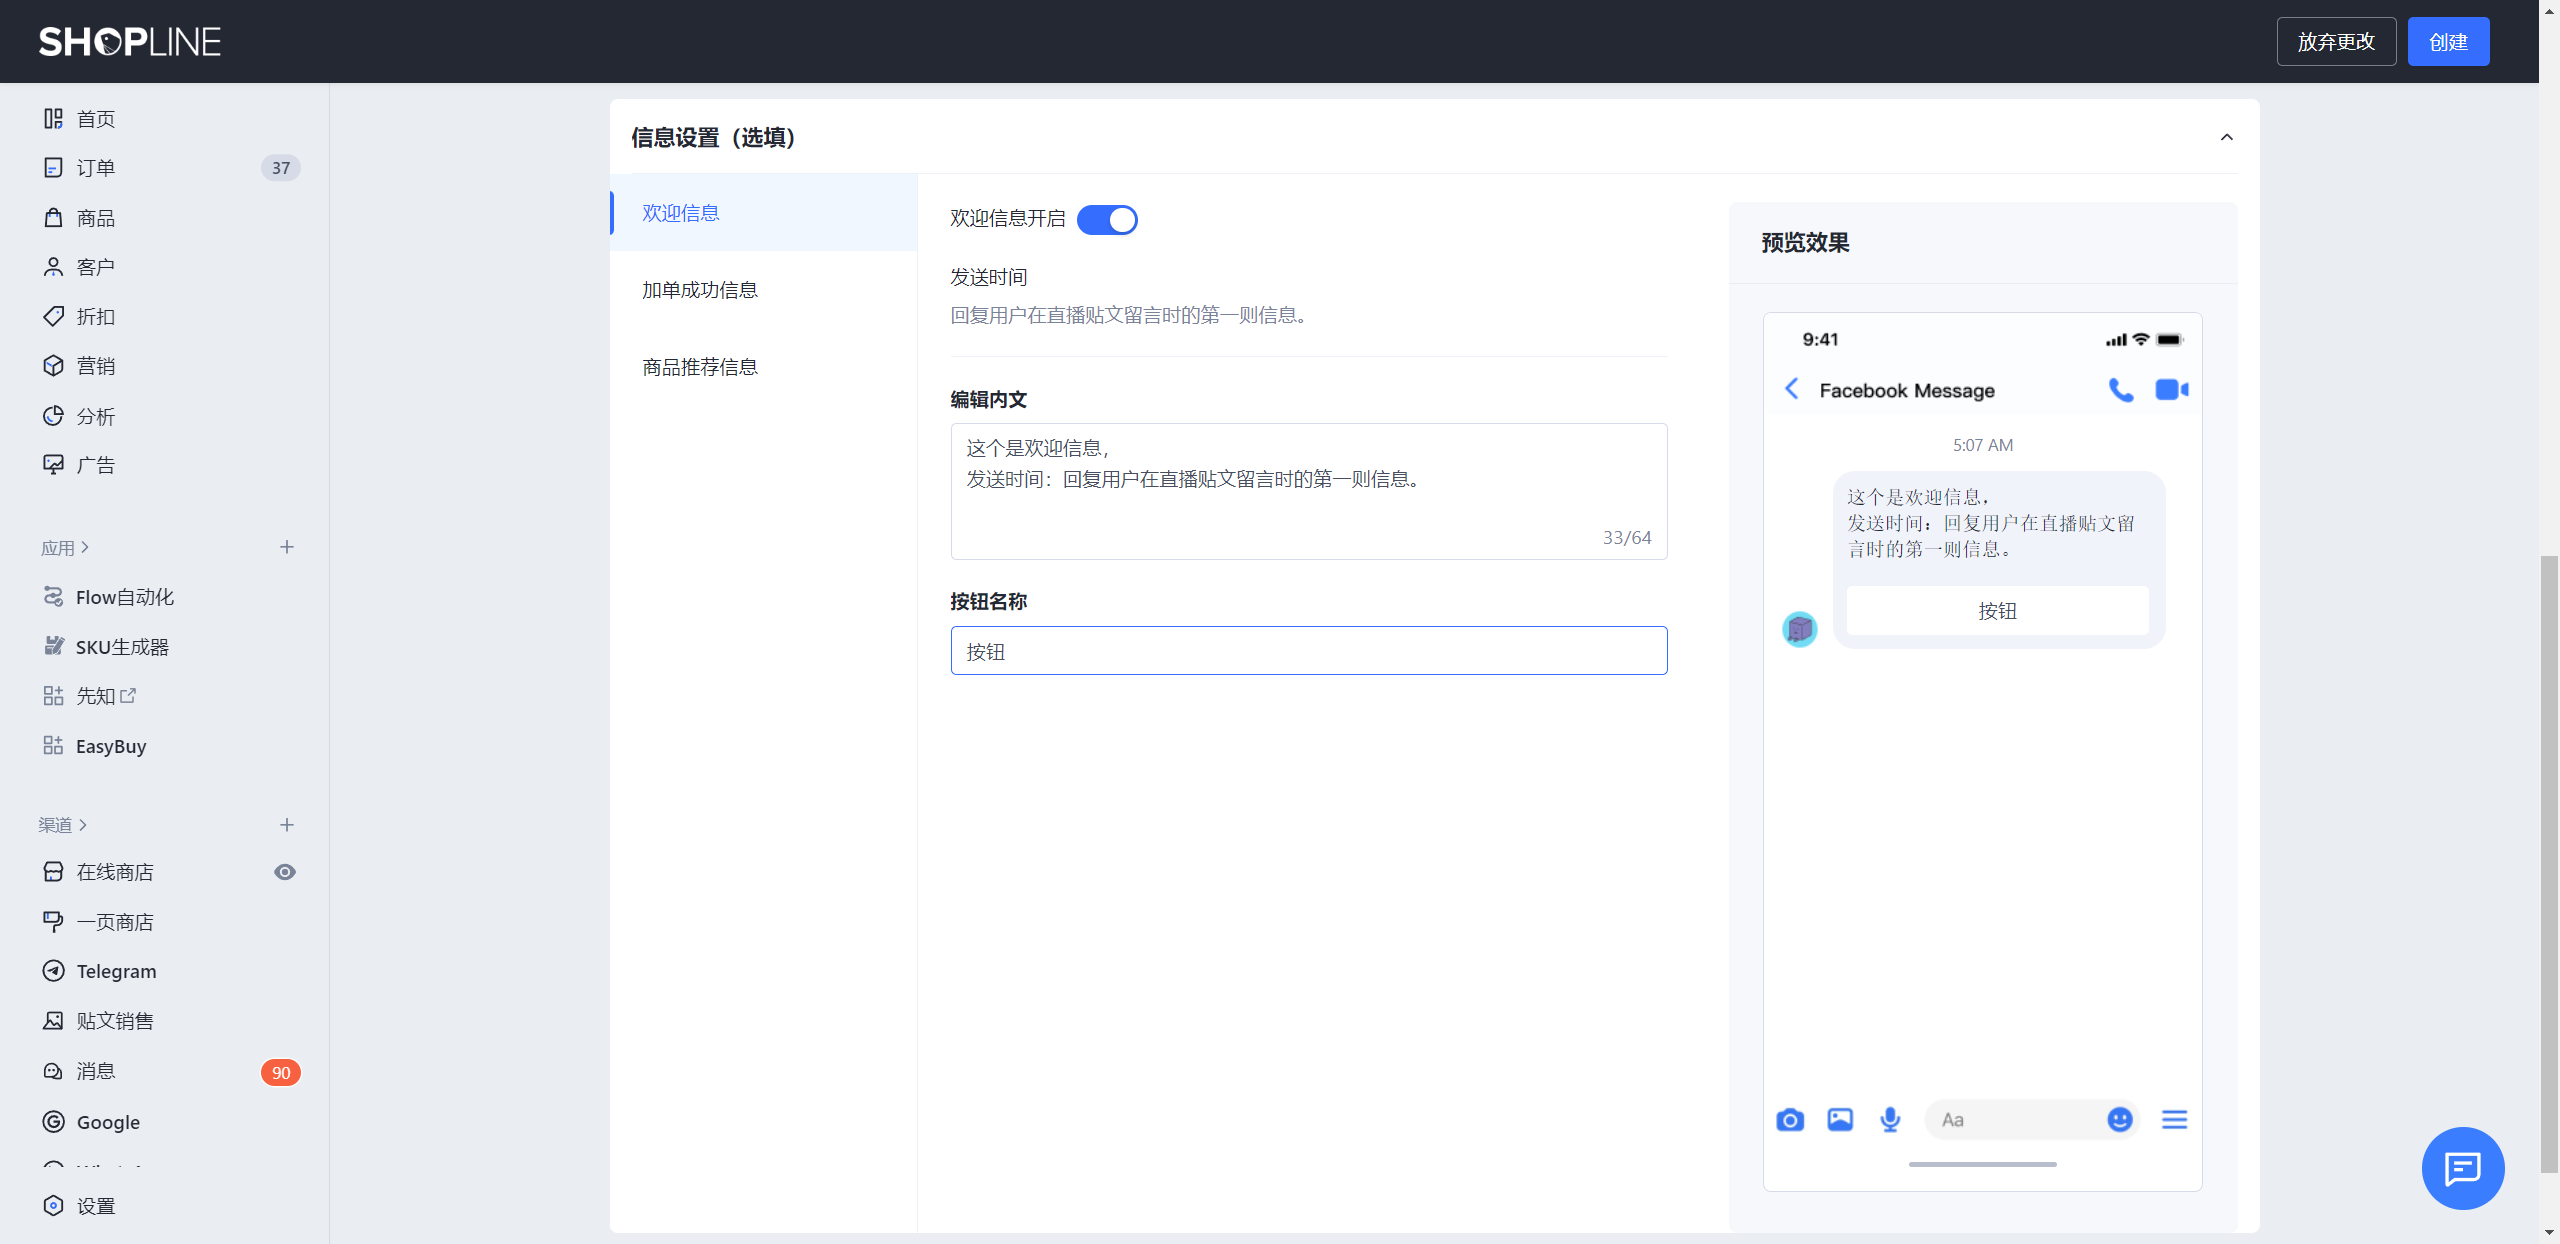The image size is (2560, 1244).
Task: Open the live chat support bubble
Action: (2462, 1168)
